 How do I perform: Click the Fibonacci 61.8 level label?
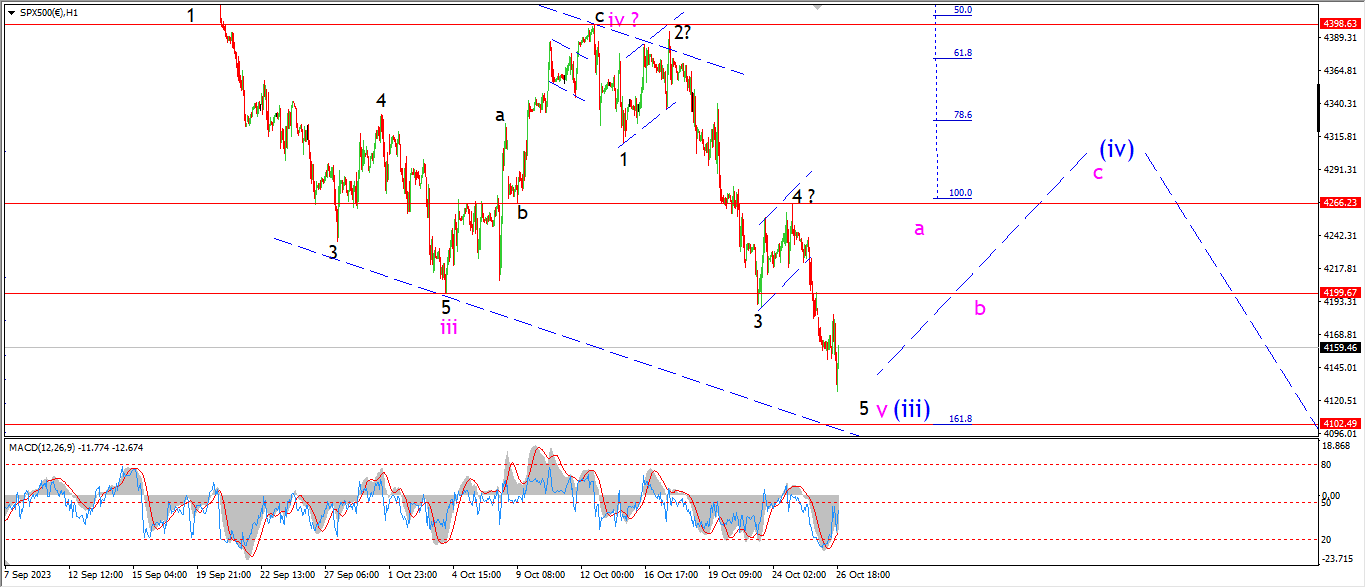point(962,53)
